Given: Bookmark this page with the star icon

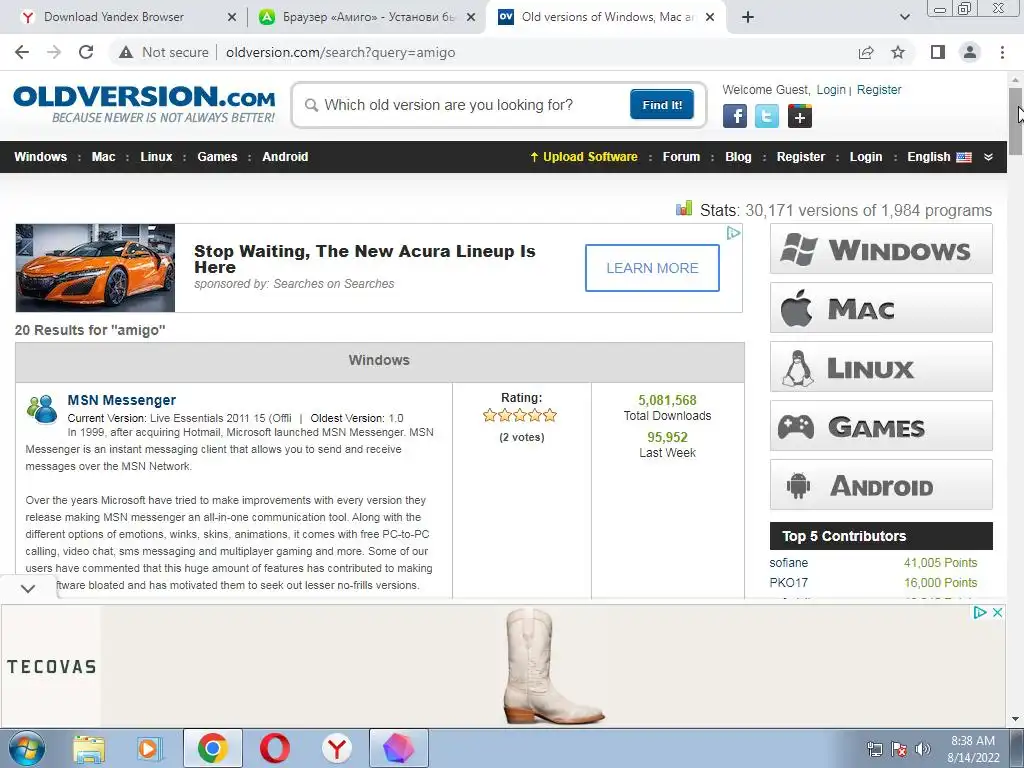Looking at the screenshot, I should tap(898, 52).
